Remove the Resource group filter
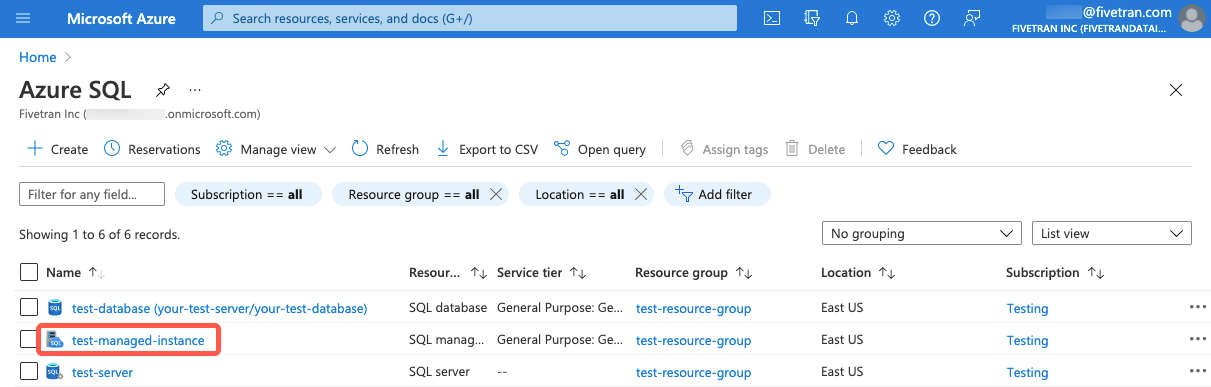This screenshot has width=1211, height=387. tap(495, 194)
